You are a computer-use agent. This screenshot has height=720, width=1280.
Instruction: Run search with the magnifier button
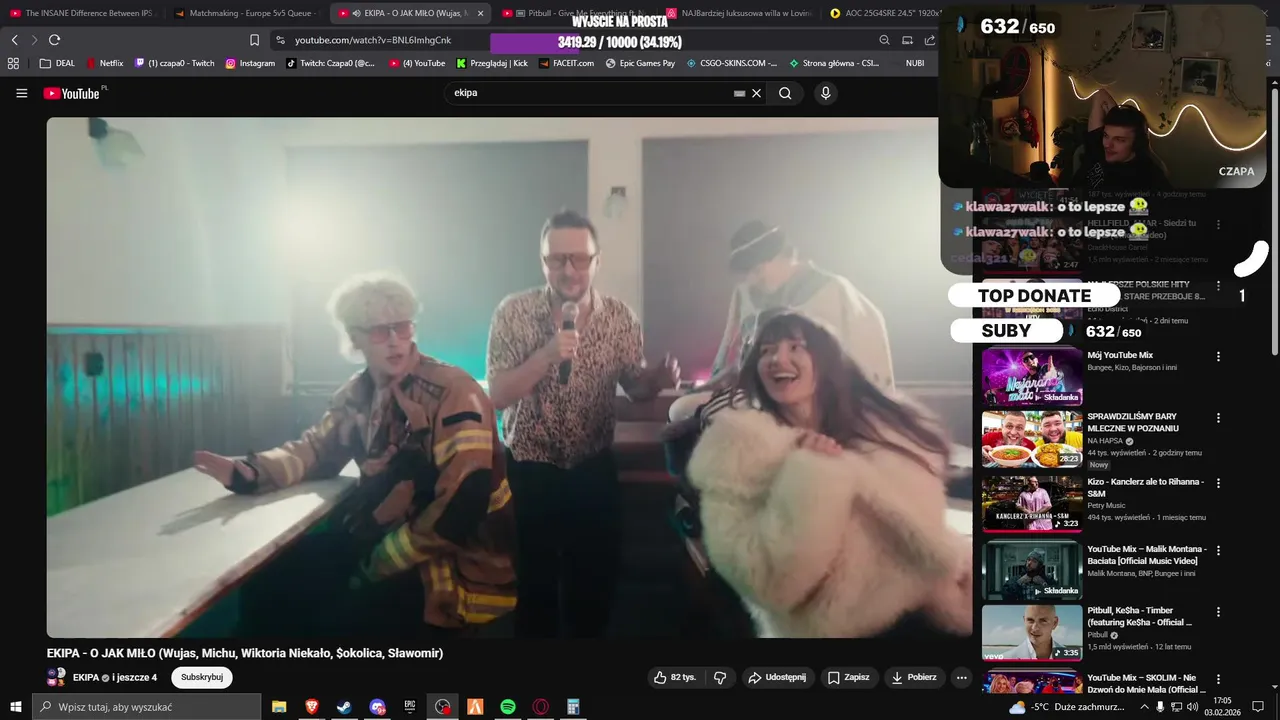coord(785,93)
